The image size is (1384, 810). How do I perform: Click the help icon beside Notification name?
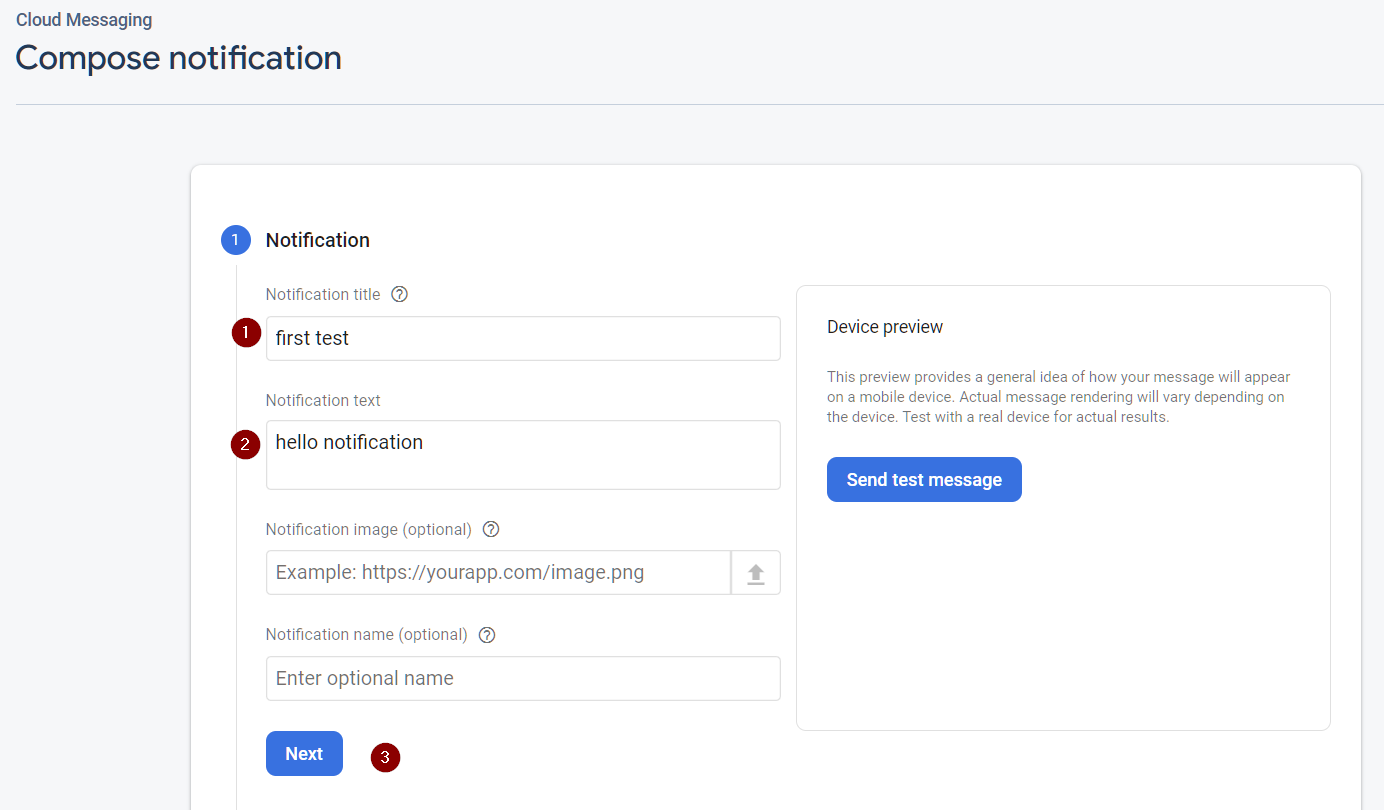tap(487, 635)
